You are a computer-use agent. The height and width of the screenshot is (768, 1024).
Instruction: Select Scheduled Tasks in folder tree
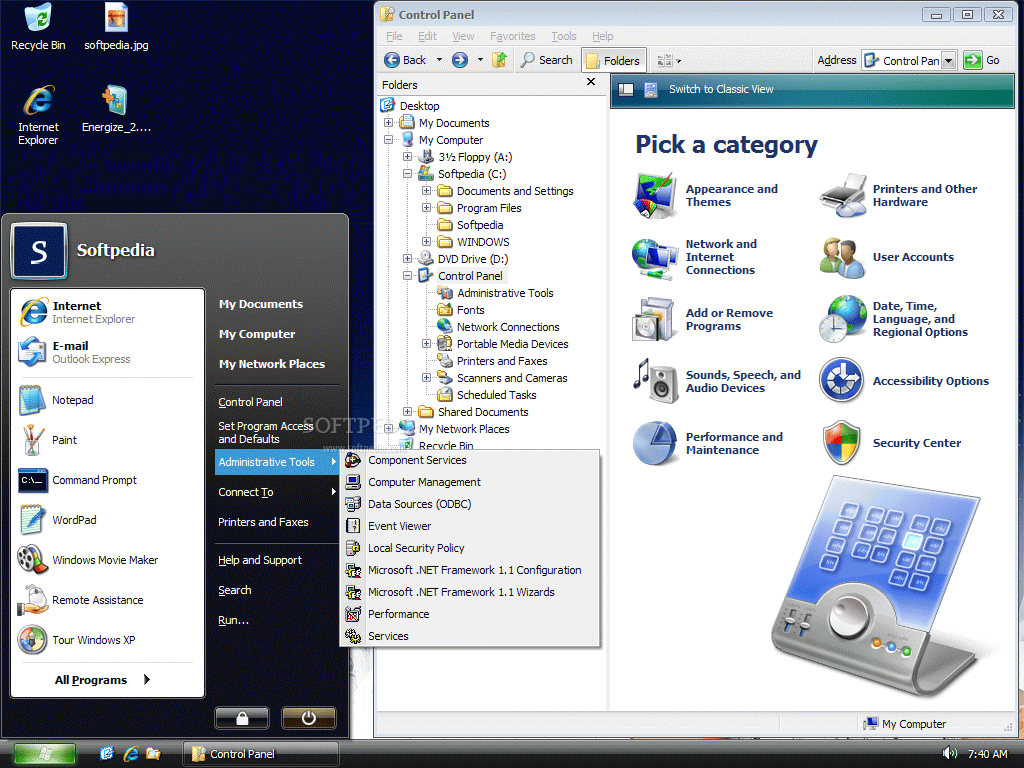coord(496,395)
